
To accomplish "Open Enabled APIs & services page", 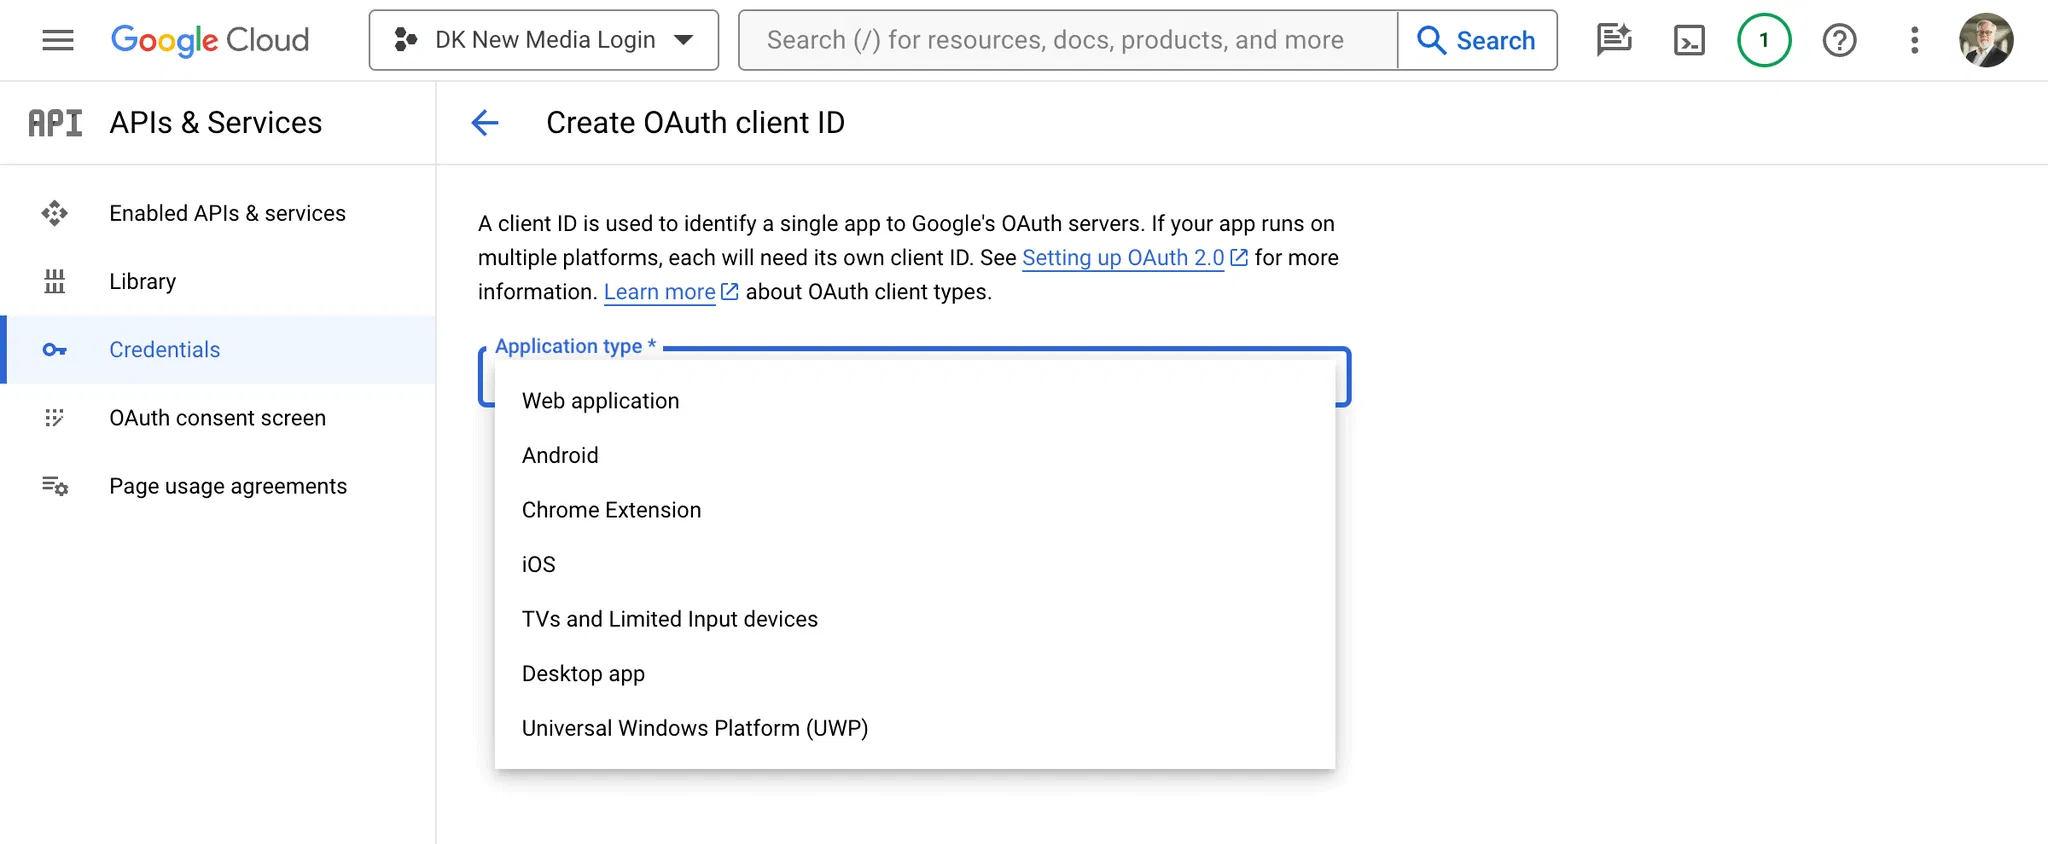I will click(x=227, y=213).
